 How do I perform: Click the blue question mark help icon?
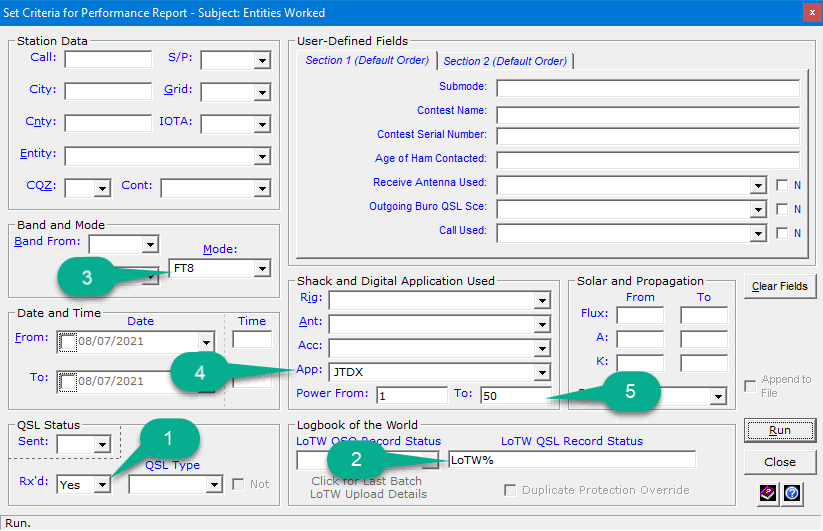792,493
